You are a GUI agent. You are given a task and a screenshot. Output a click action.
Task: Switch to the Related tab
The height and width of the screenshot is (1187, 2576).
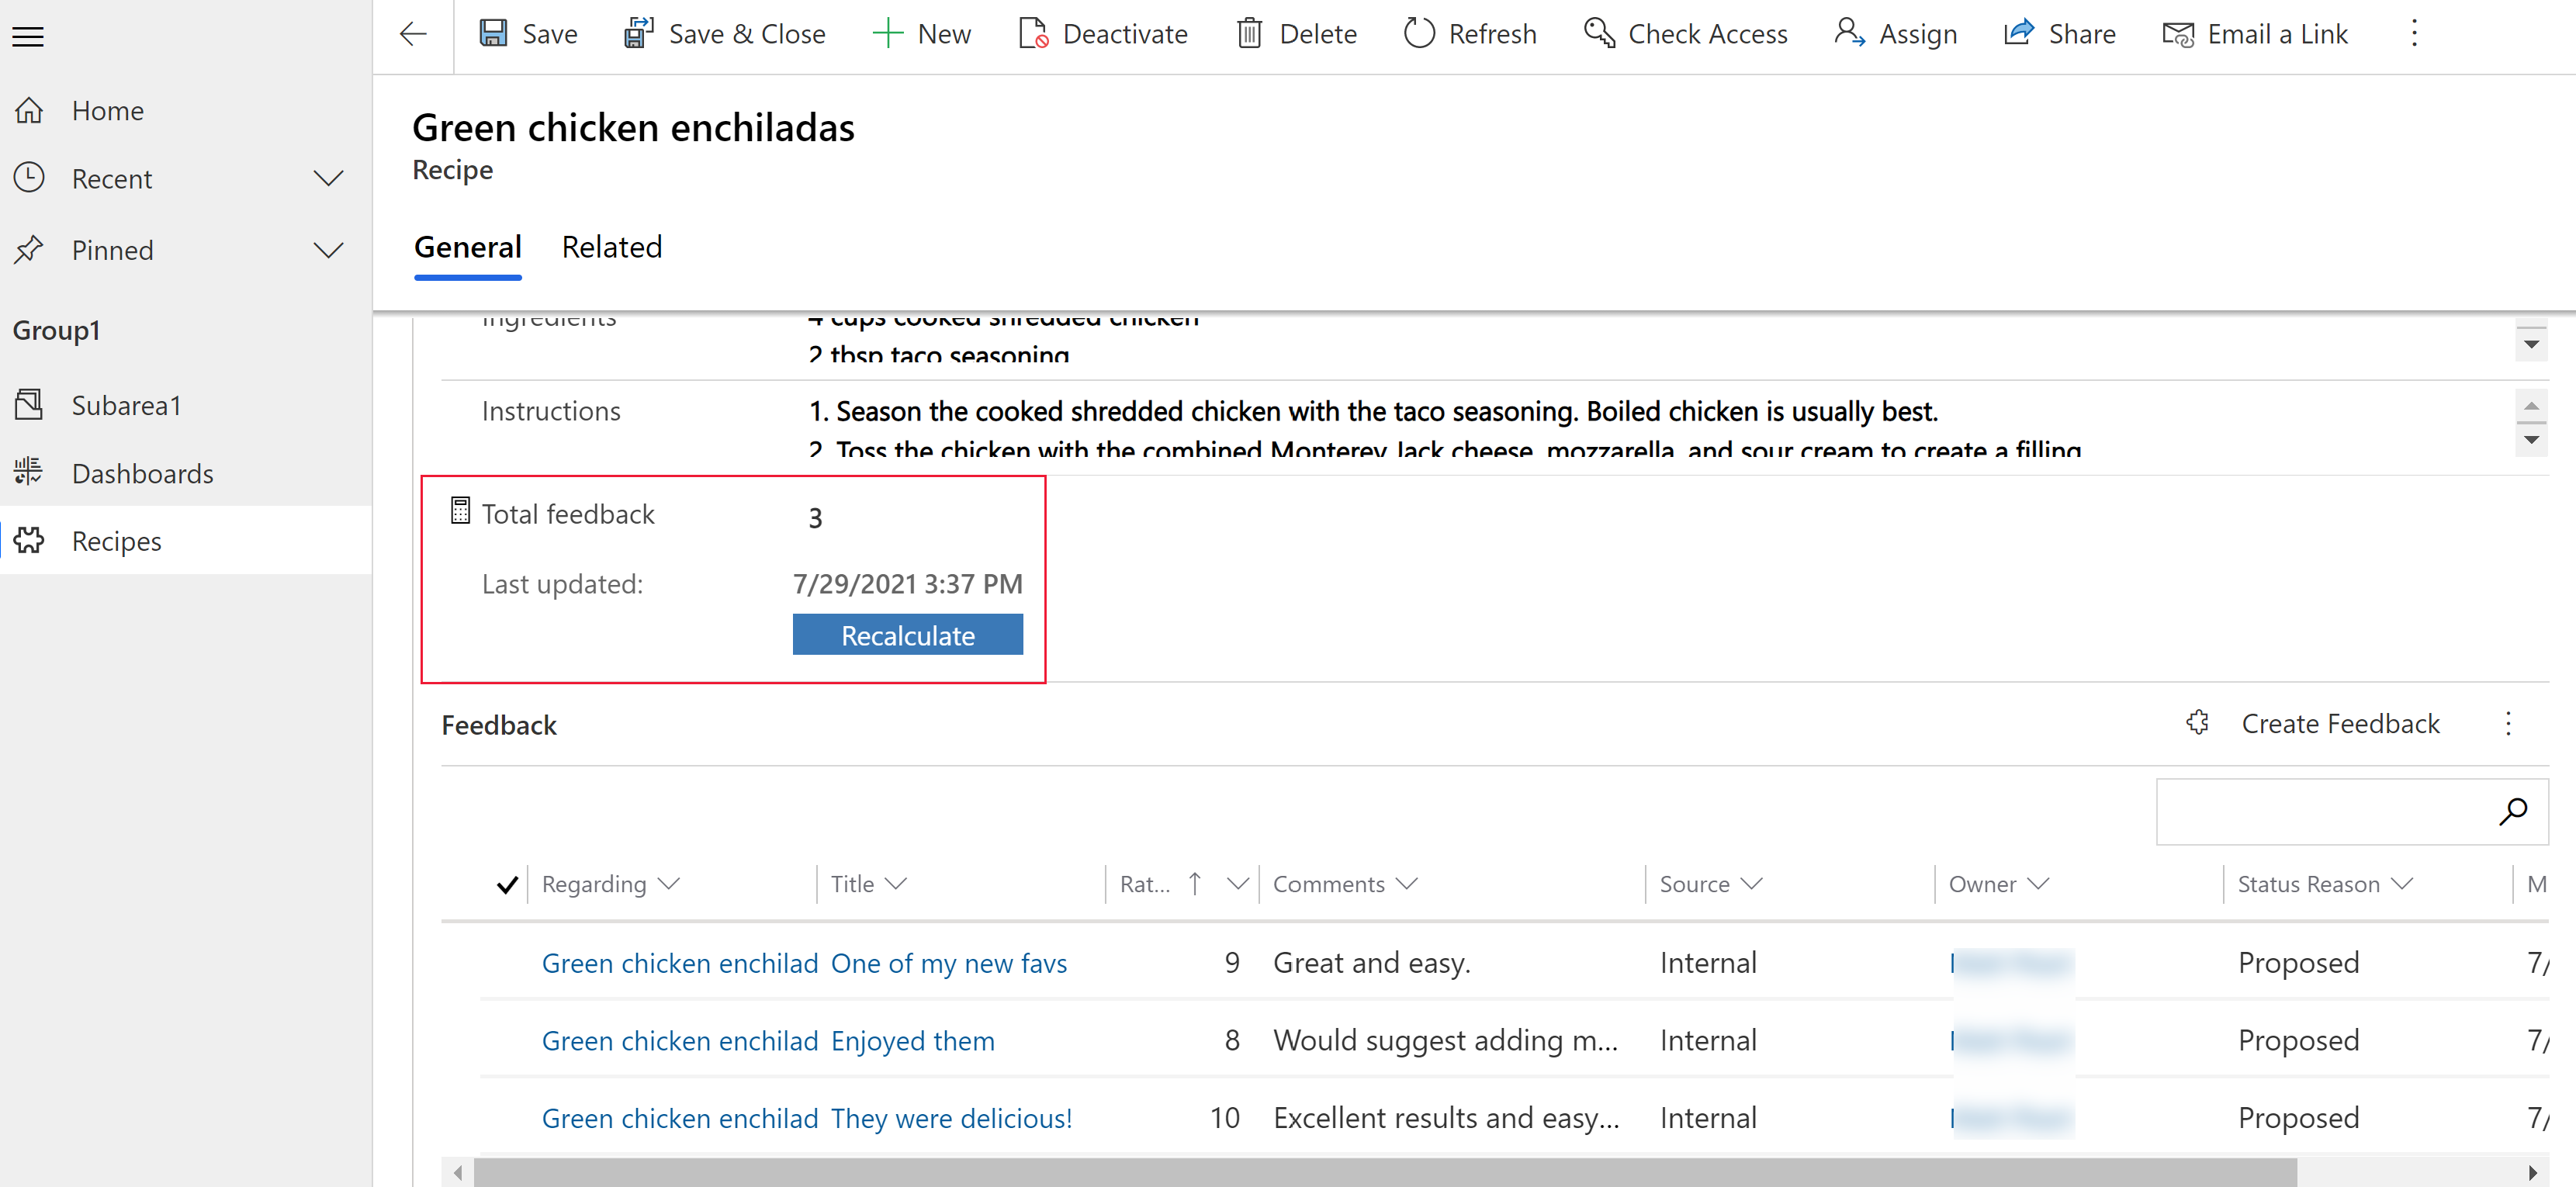click(610, 248)
